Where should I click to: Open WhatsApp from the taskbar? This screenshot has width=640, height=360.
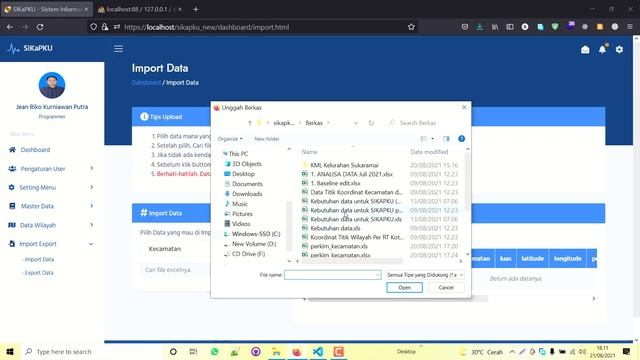[214, 351]
